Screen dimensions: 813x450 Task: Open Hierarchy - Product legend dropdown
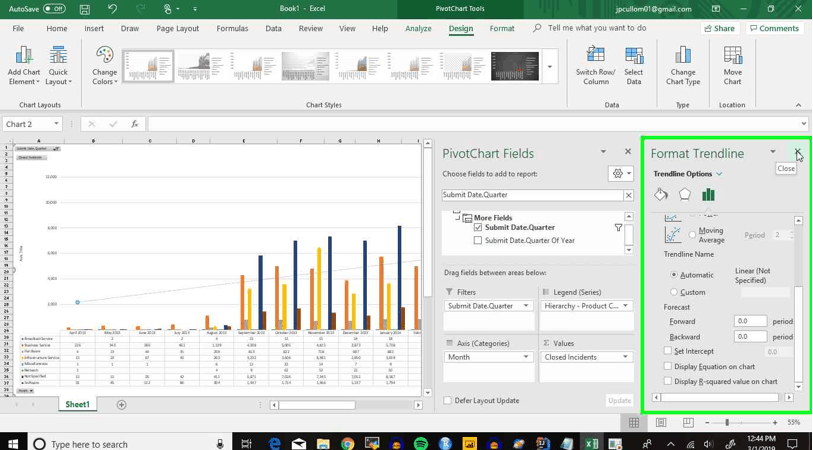coord(625,306)
